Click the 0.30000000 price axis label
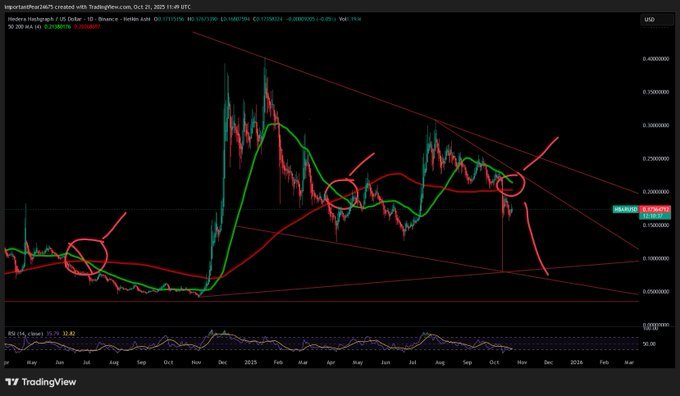The image size is (680, 396). click(655, 125)
